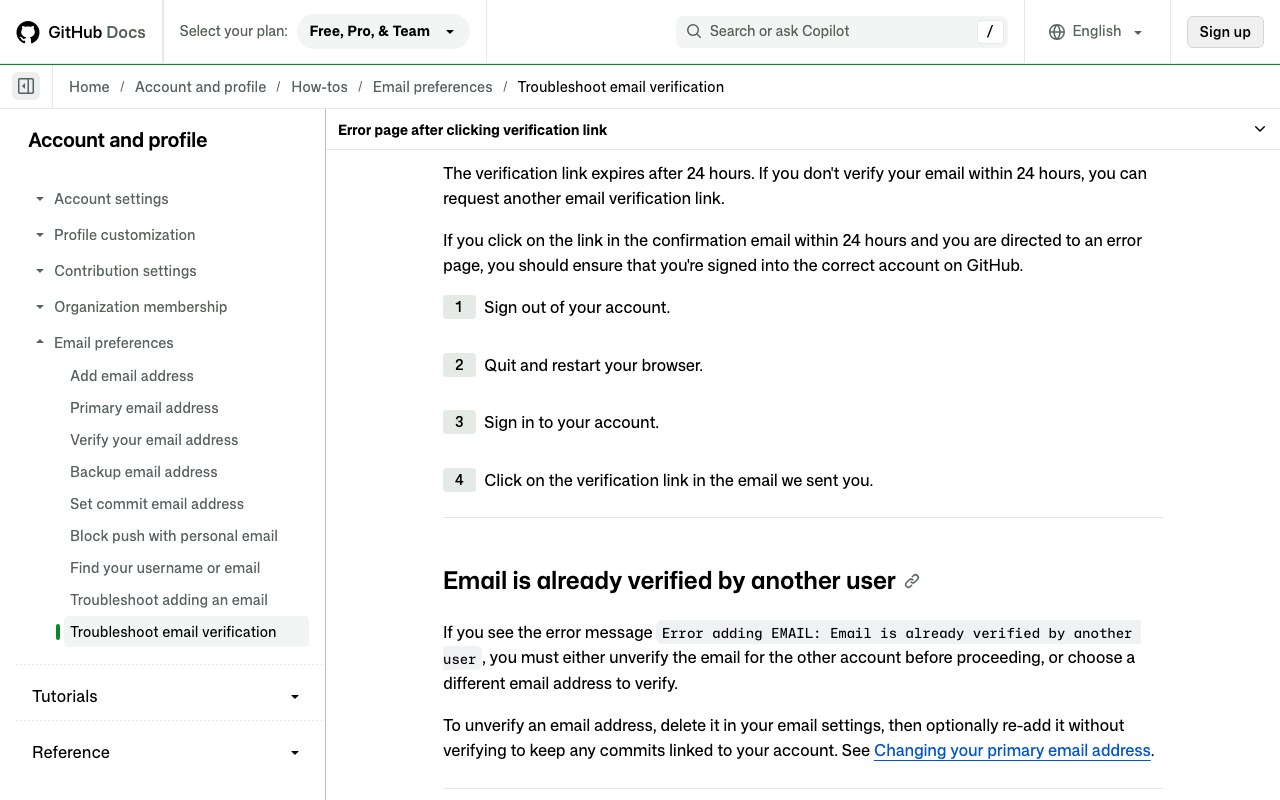Open Block push with personal email
This screenshot has height=800, width=1280.
click(x=174, y=536)
